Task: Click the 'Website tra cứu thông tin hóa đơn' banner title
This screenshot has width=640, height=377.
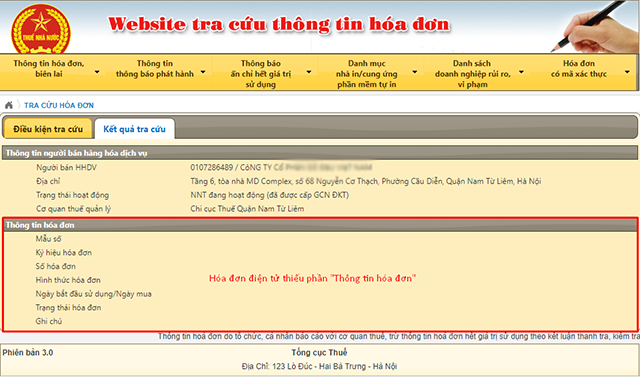Action: pos(279,24)
